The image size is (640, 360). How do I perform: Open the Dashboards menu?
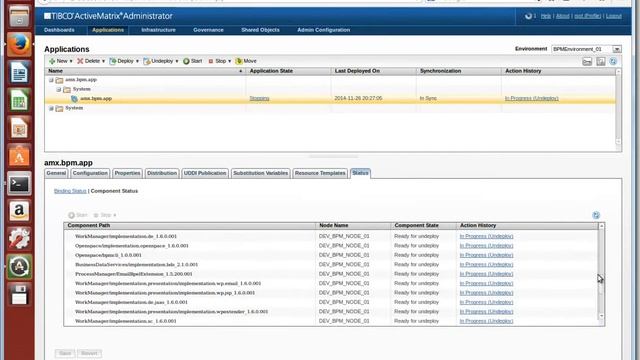pyautogui.click(x=59, y=30)
